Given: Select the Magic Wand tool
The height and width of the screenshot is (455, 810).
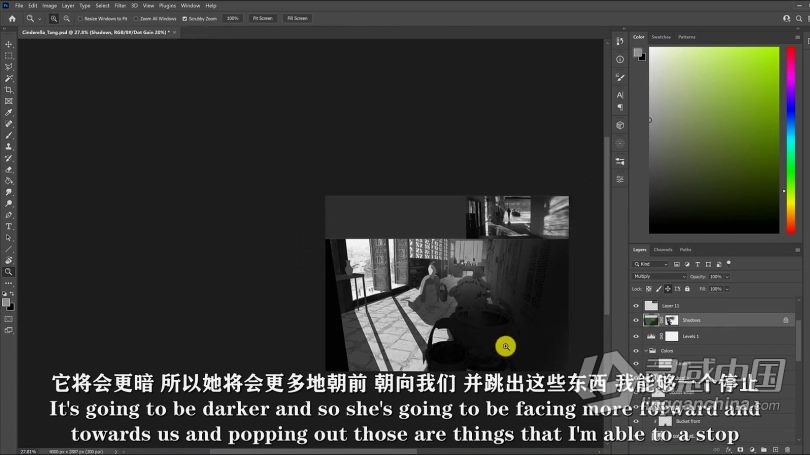Looking at the screenshot, I should 9,79.
